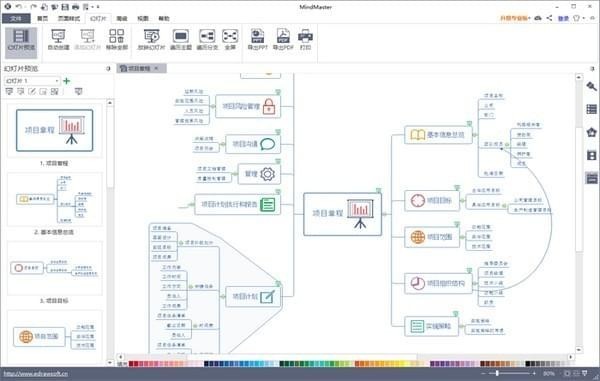Screen dimensions: 600x381
Task: Export using the 导出PDF icon
Action: pyautogui.click(x=283, y=40)
